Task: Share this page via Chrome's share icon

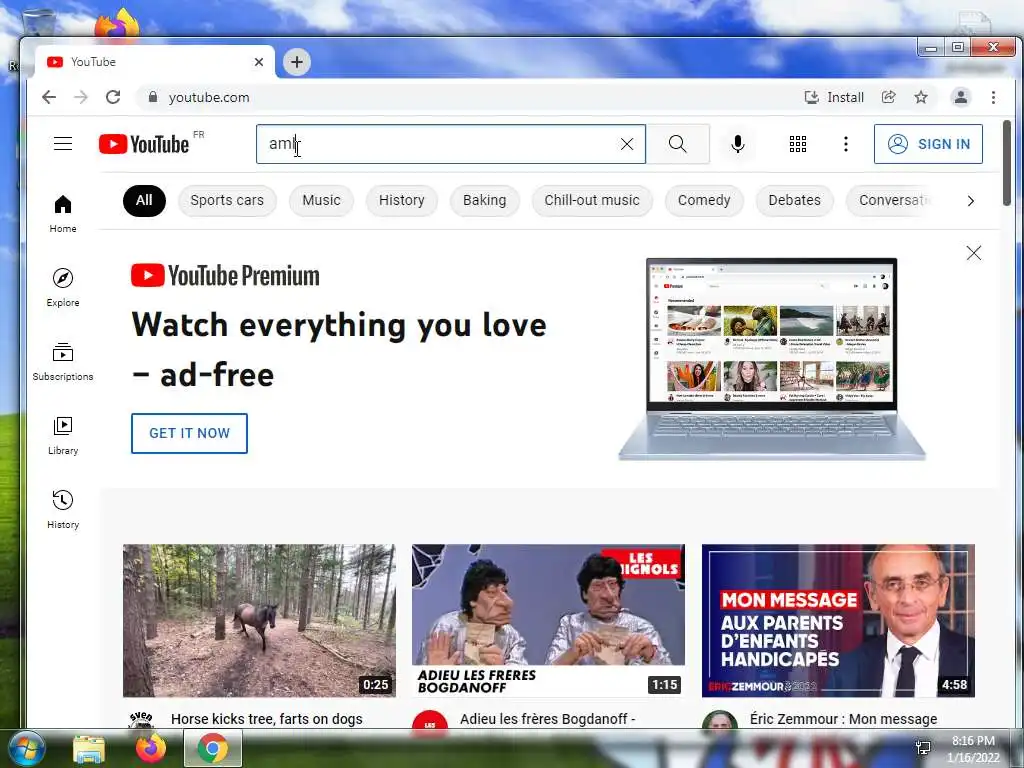Action: [889, 97]
